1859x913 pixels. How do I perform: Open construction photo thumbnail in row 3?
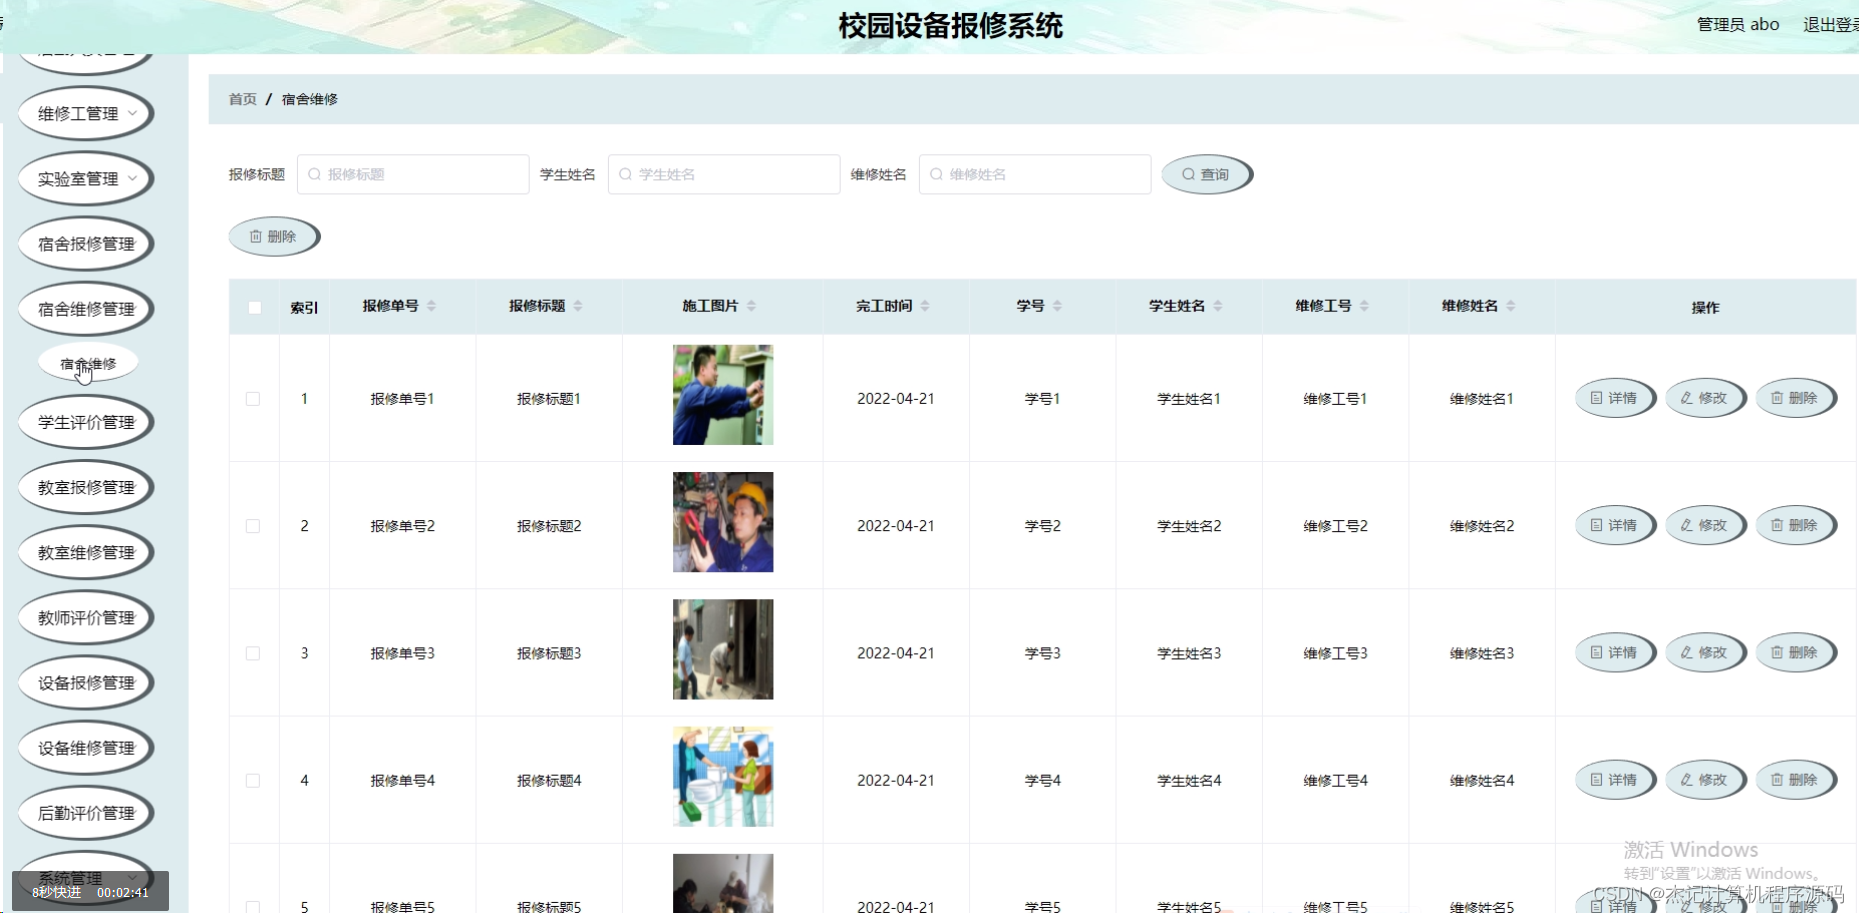point(723,649)
